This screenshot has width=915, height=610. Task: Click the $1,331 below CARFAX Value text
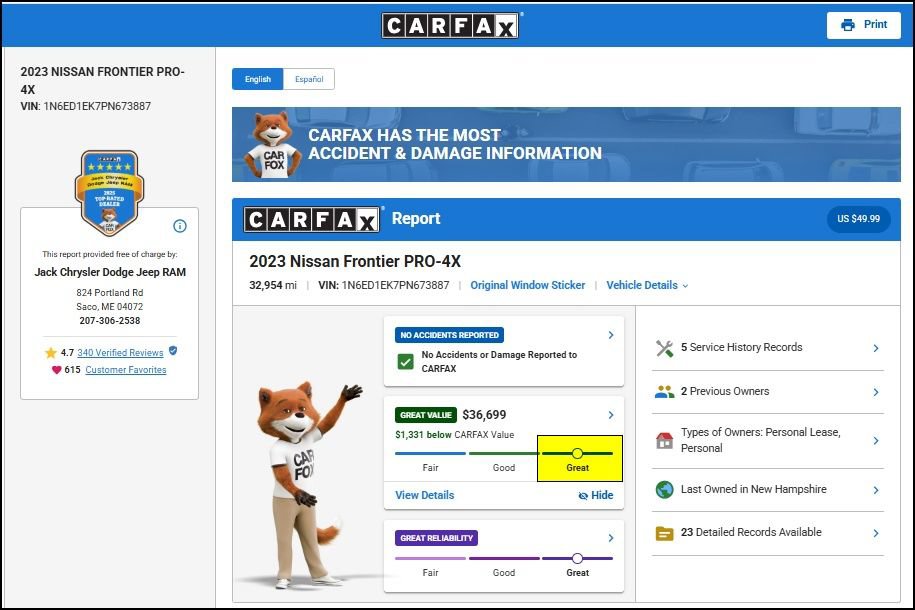pyautogui.click(x=455, y=435)
